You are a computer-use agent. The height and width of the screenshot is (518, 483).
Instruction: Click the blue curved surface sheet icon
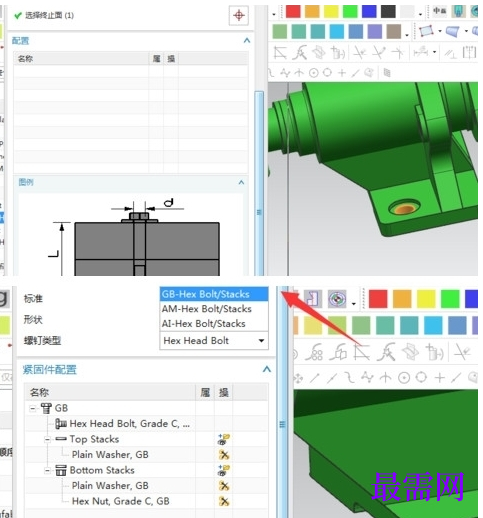[x=453, y=32]
